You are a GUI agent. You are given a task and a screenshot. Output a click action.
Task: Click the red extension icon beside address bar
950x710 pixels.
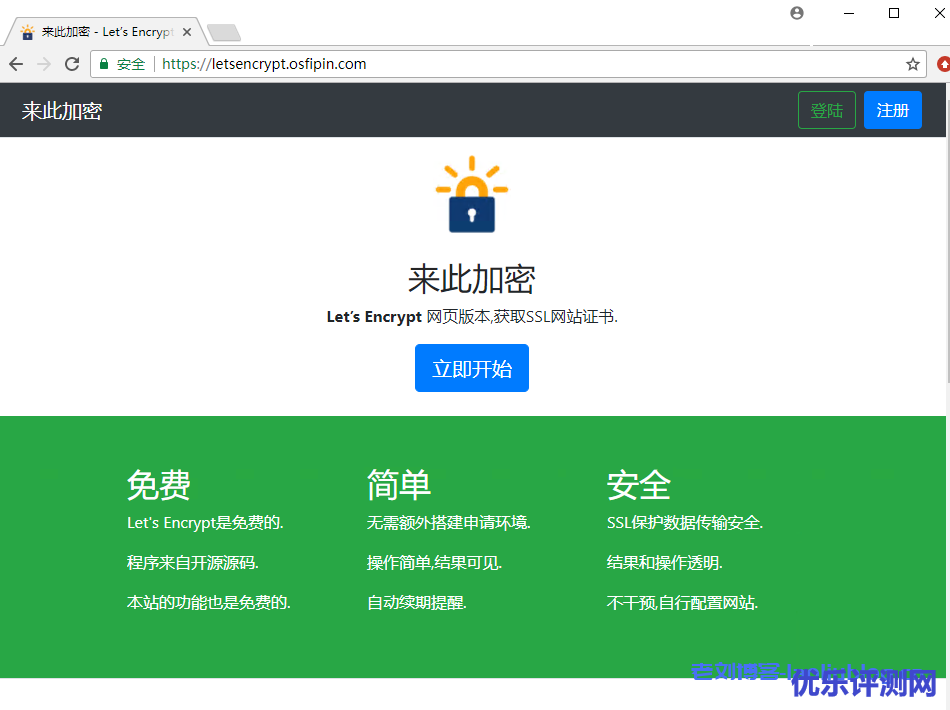pyautogui.click(x=943, y=64)
